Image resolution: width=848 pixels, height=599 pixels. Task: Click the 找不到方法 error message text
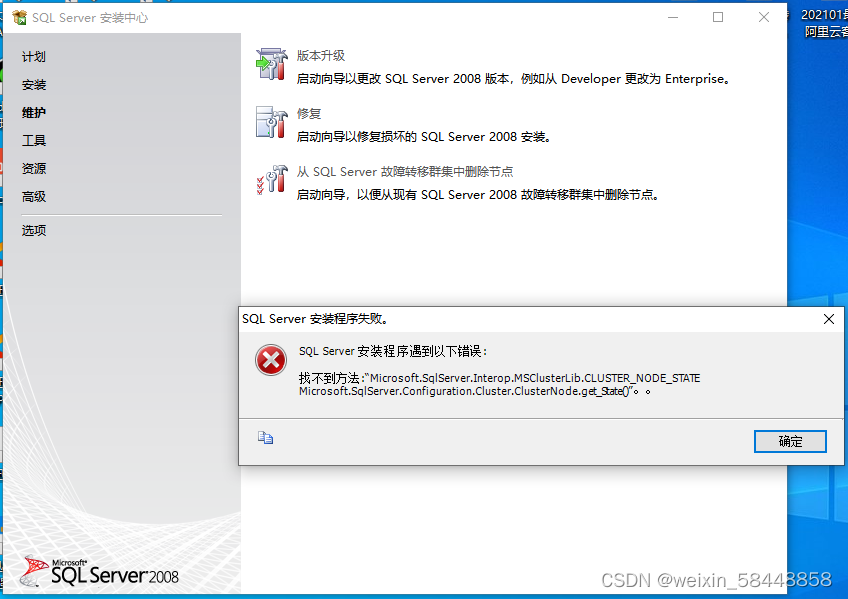[500, 384]
